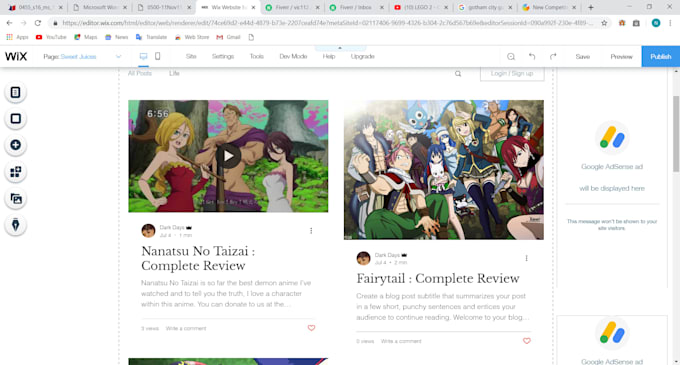
Task: Click the zoom out magnifier in Wix toolbar
Action: pyautogui.click(x=511, y=57)
